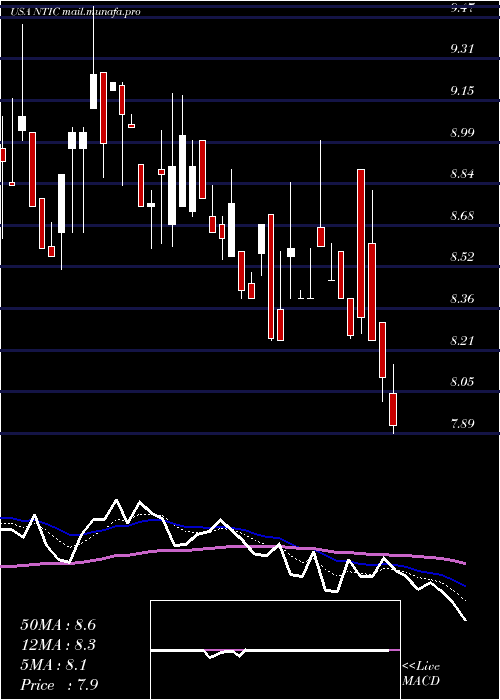Click the 9.31 price axis label
500x700 pixels.
point(462,49)
